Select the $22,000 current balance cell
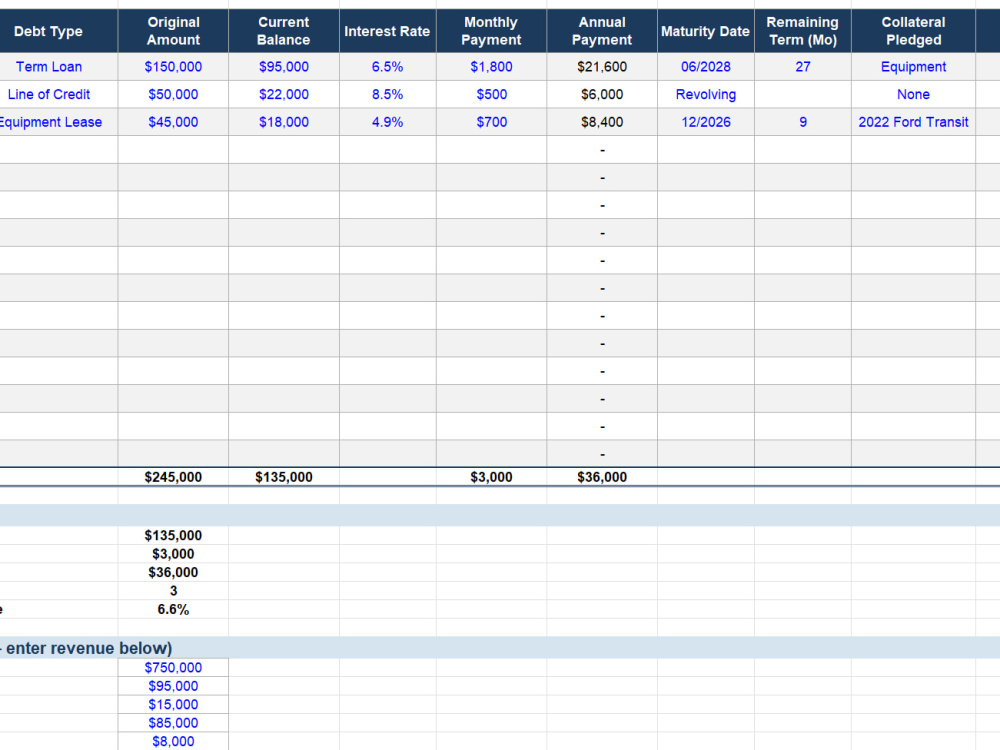This screenshot has width=1000, height=750. [x=284, y=94]
